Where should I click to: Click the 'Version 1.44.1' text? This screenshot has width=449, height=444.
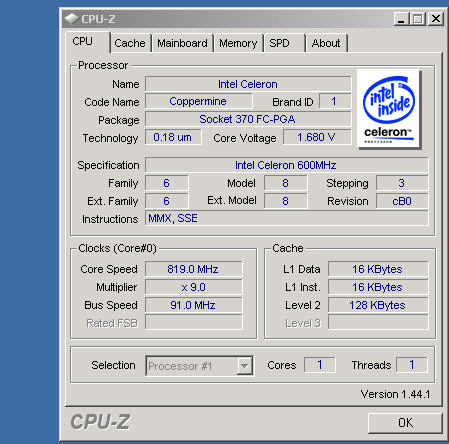tap(395, 394)
